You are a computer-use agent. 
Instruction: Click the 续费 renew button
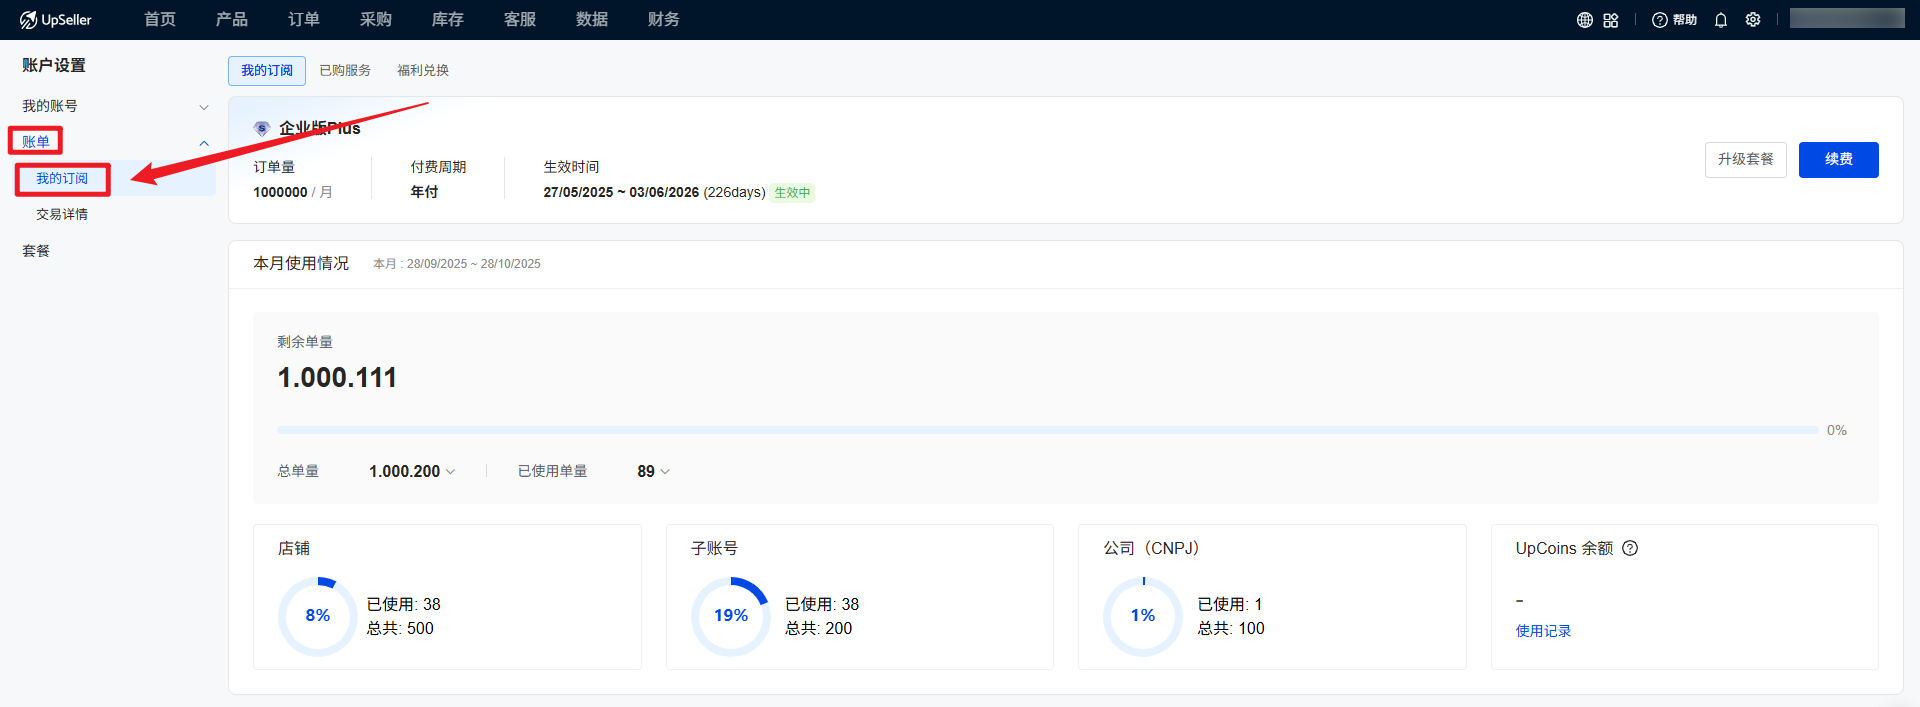point(1838,160)
